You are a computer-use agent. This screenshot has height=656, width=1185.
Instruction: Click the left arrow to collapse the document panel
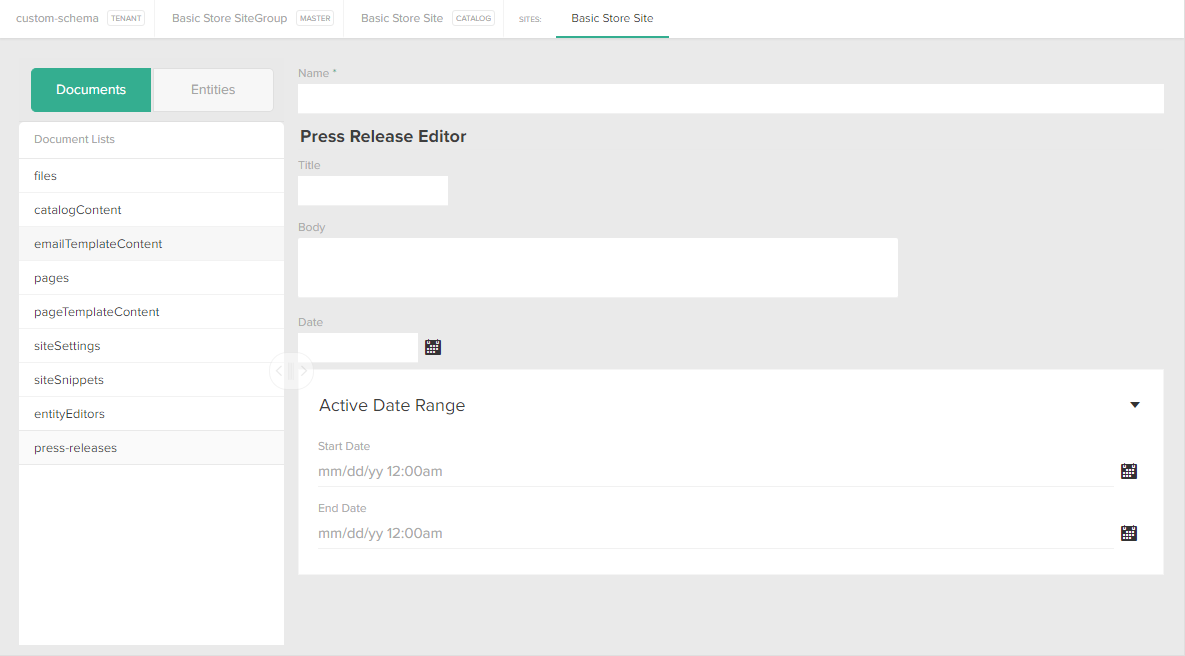pyautogui.click(x=281, y=371)
